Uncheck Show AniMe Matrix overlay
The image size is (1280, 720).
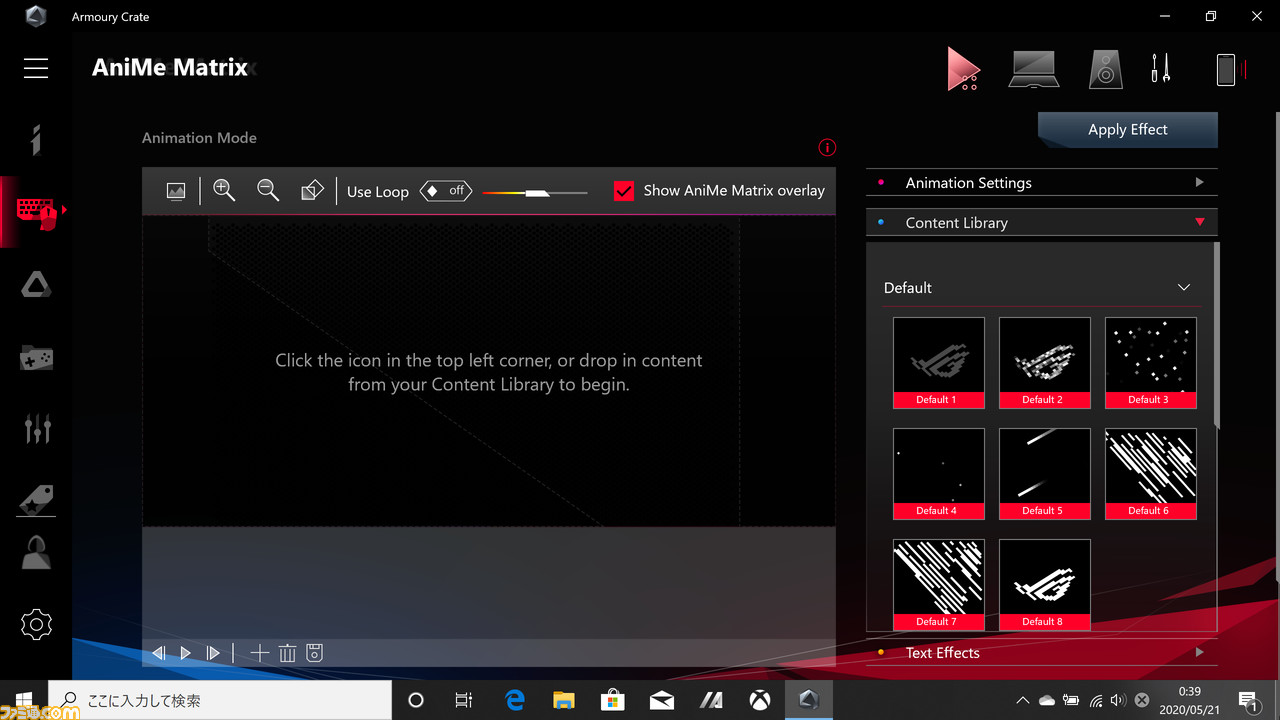point(624,191)
